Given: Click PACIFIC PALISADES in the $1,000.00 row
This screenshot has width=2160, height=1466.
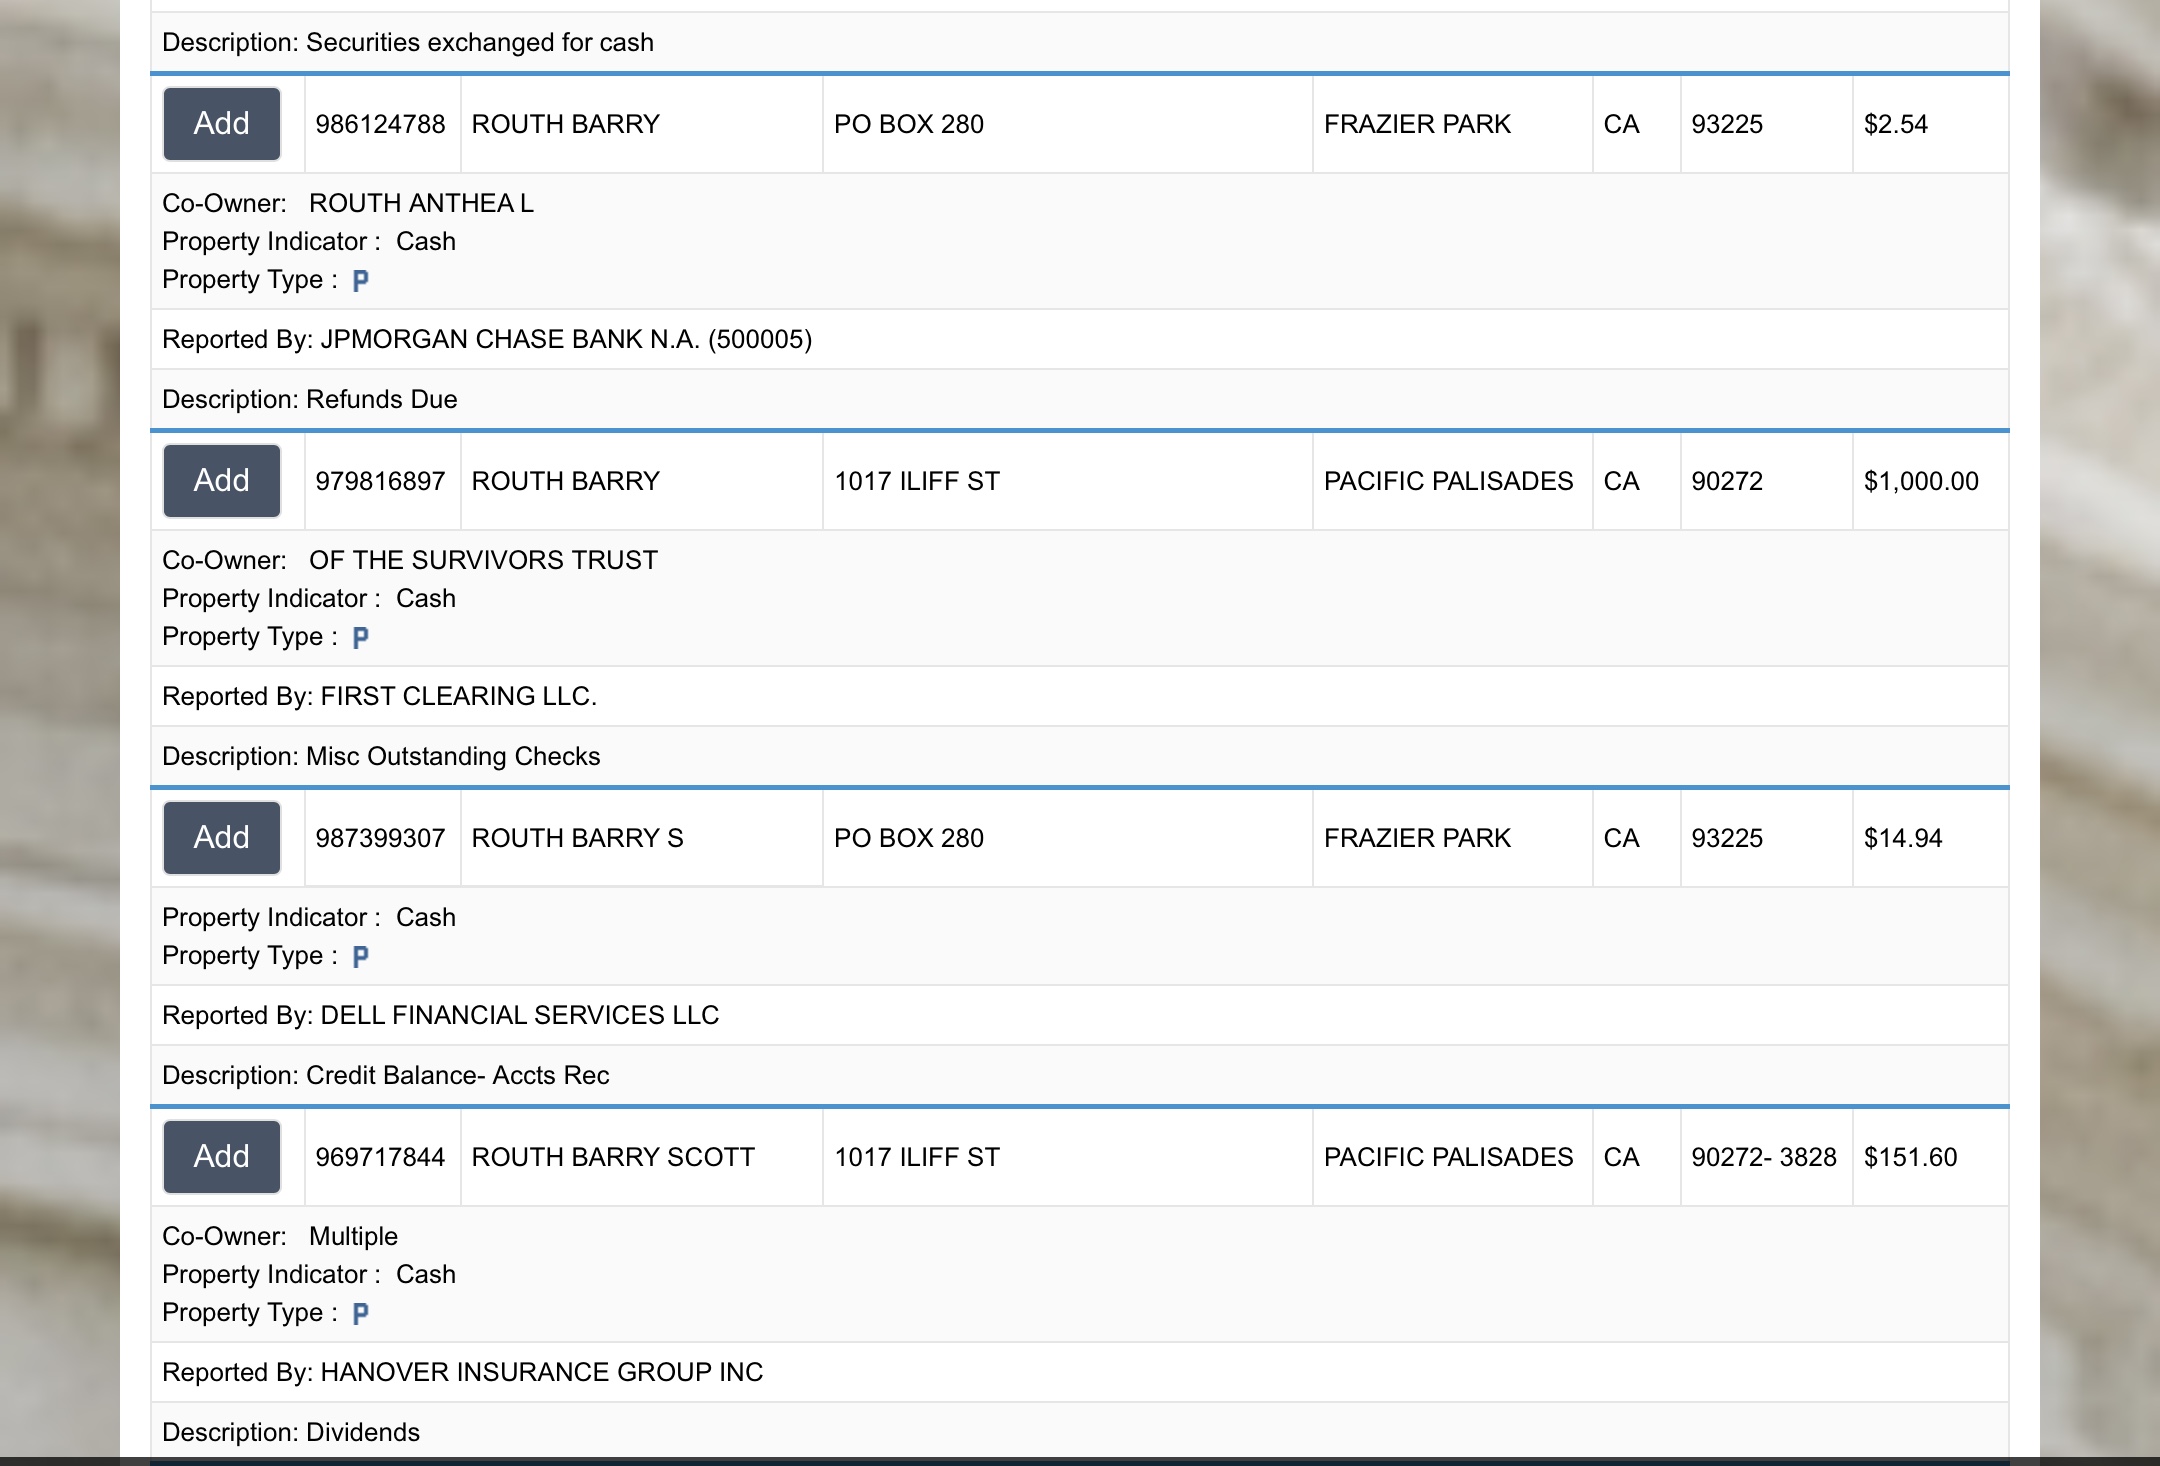Looking at the screenshot, I should pos(1448,481).
